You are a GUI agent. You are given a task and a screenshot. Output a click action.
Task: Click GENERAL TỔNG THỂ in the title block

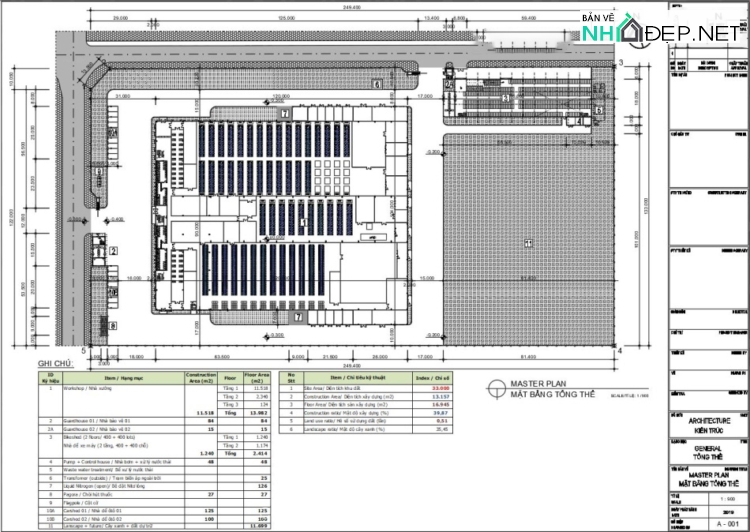tap(708, 452)
